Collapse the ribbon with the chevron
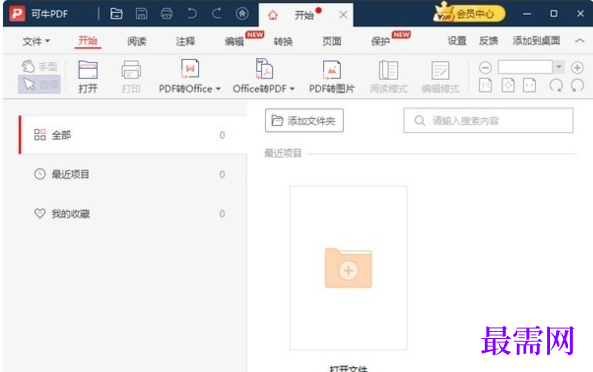The image size is (593, 372). [579, 40]
